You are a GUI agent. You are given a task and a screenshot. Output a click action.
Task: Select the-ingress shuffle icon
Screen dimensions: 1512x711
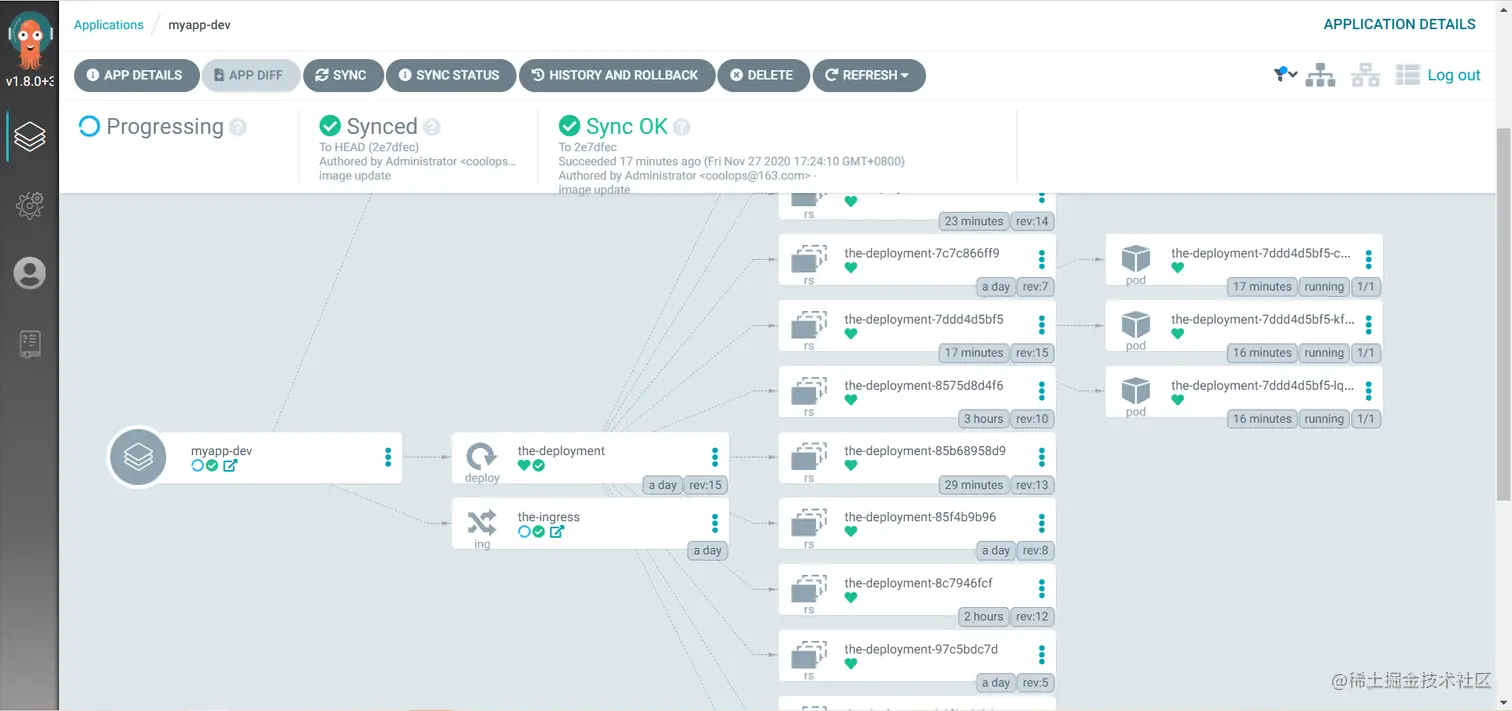tap(482, 521)
